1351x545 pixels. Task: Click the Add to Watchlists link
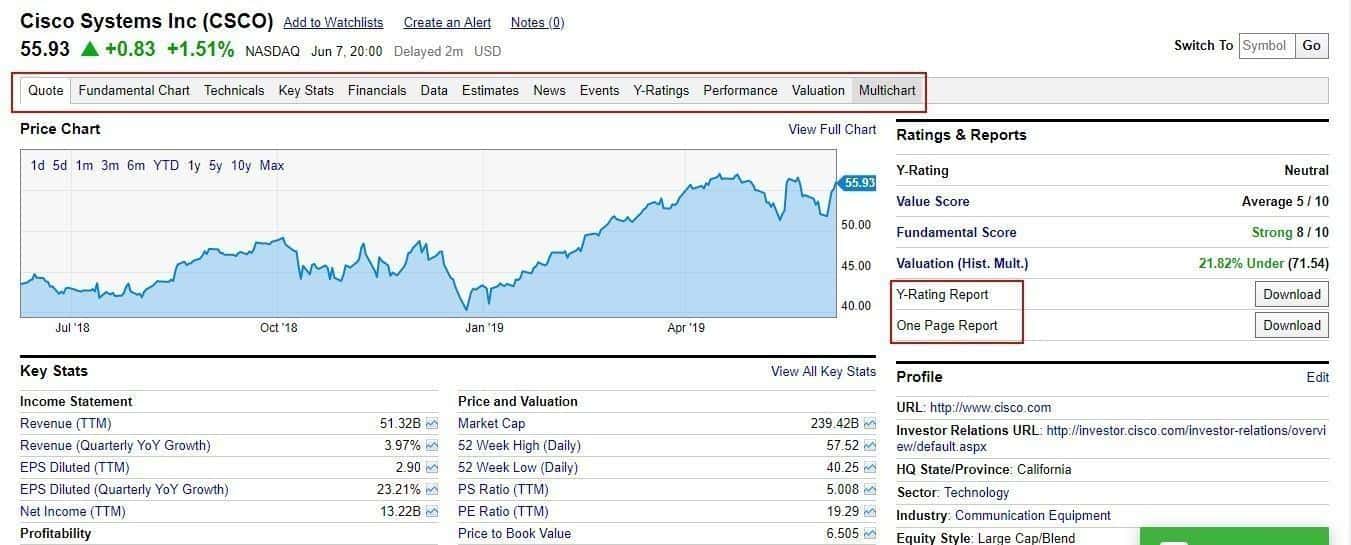click(333, 22)
